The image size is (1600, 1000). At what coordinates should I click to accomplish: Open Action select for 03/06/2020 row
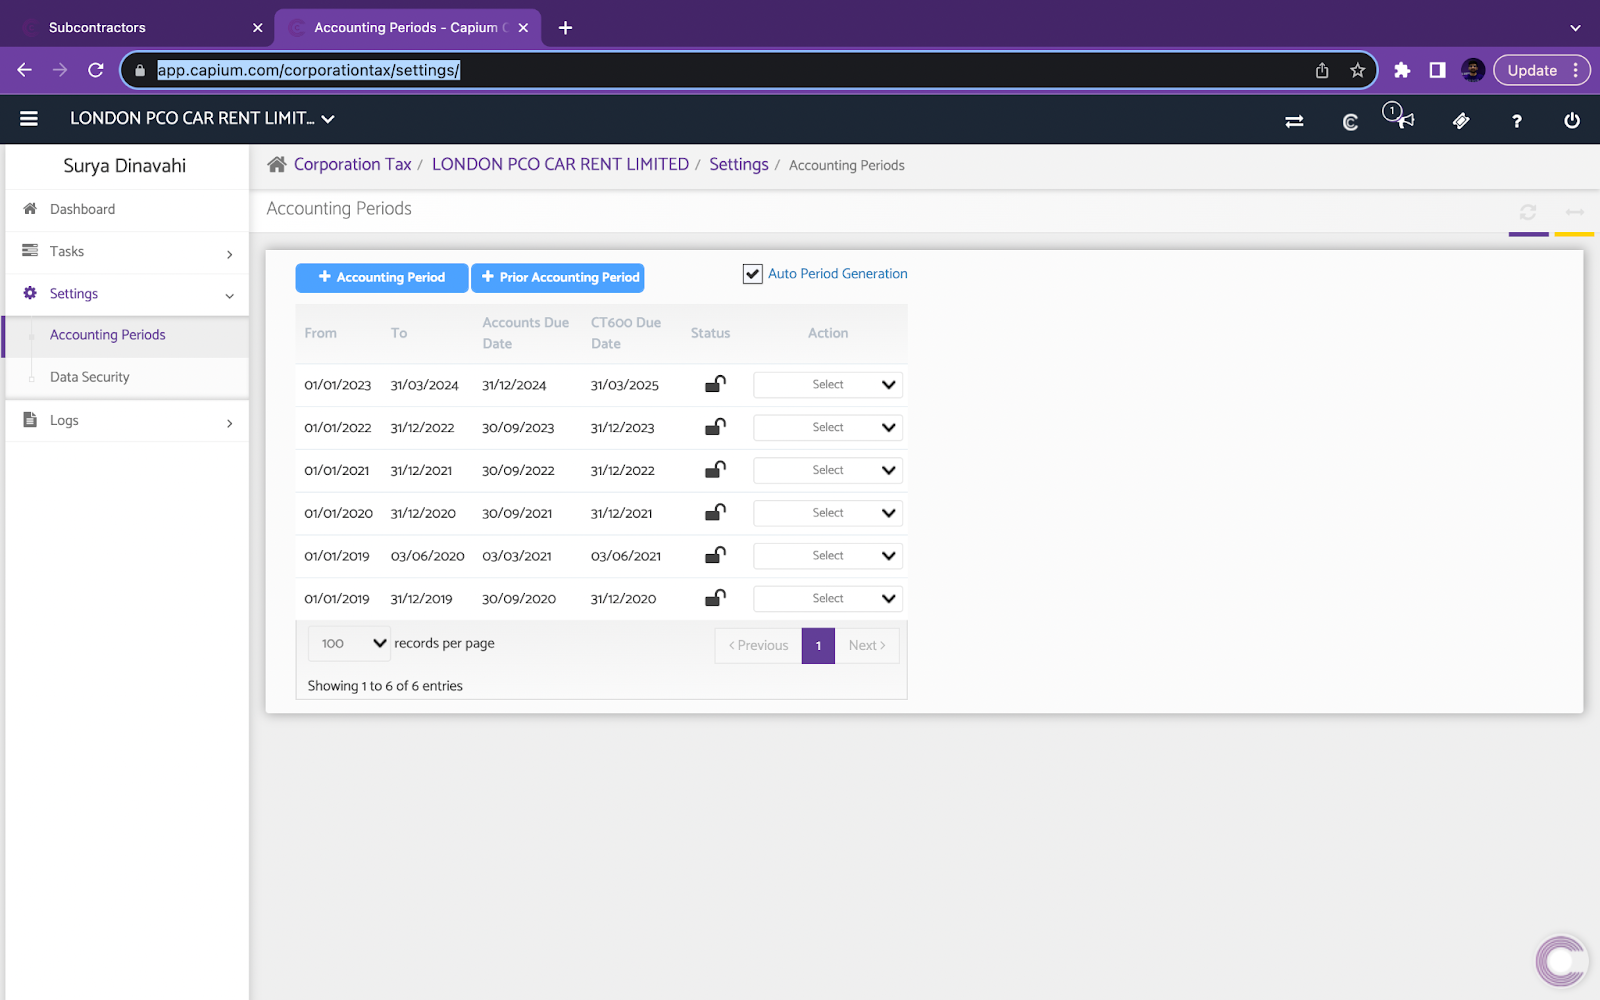point(828,556)
